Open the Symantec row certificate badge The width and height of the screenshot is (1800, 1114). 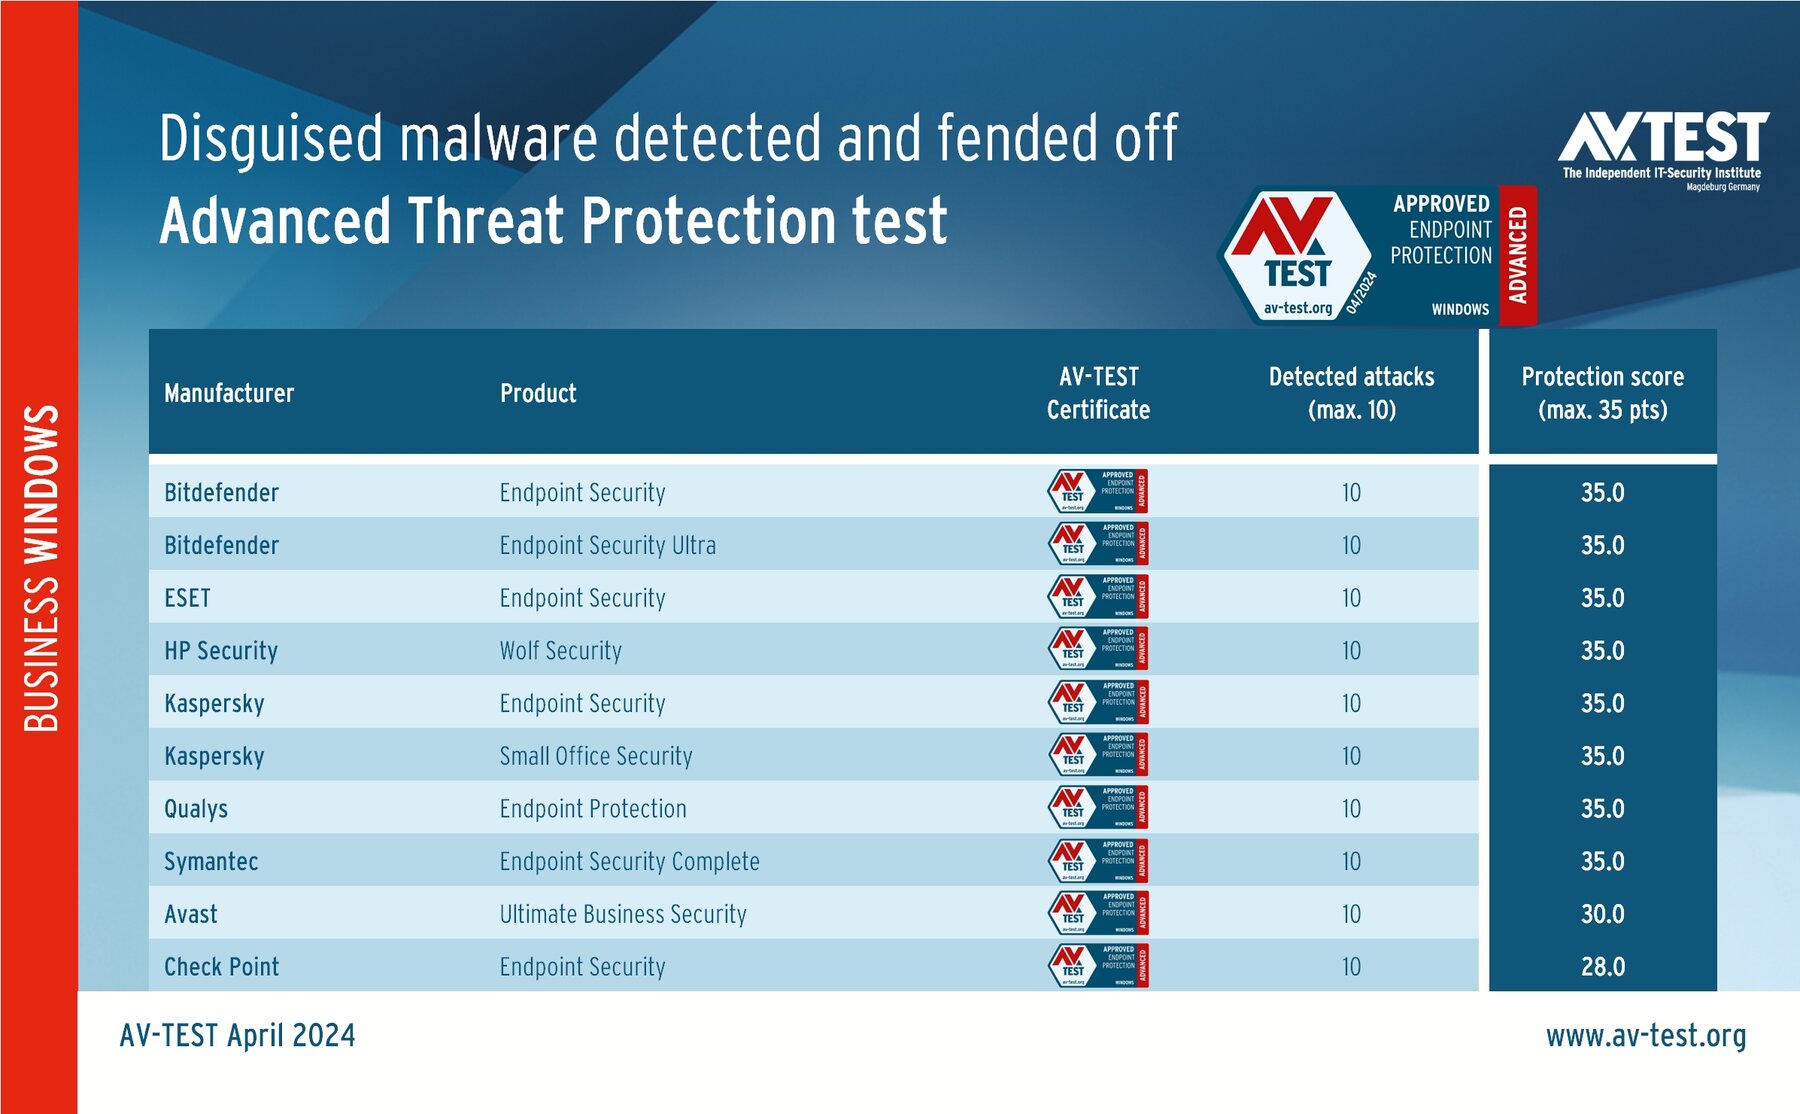(x=1097, y=861)
